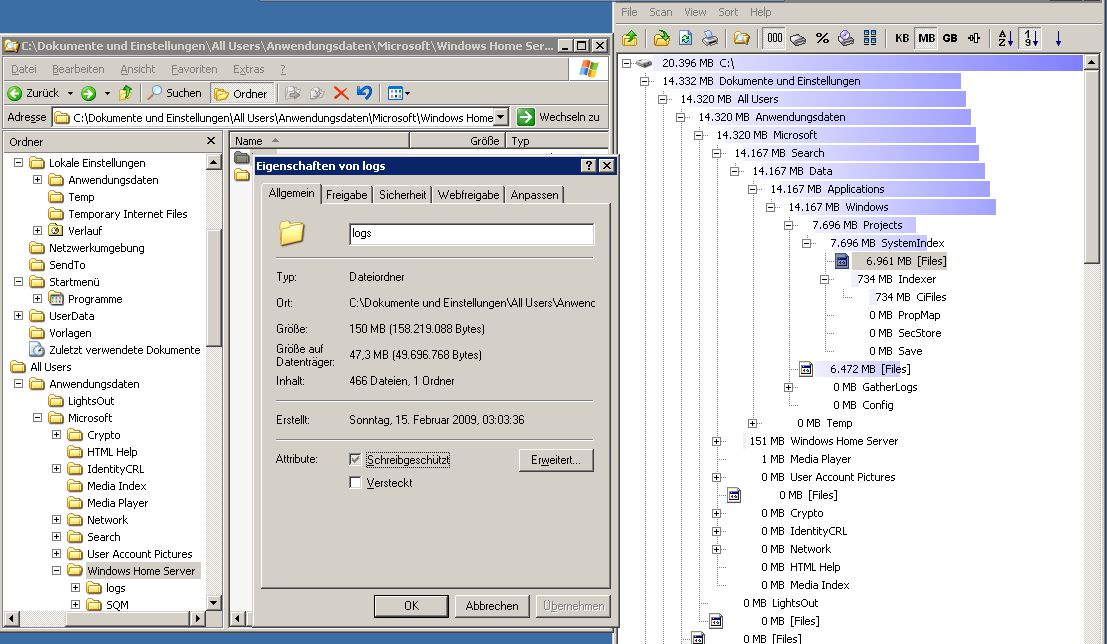Click help question mark in Eigenschaften title bar
The width and height of the screenshot is (1107, 644).
589,165
